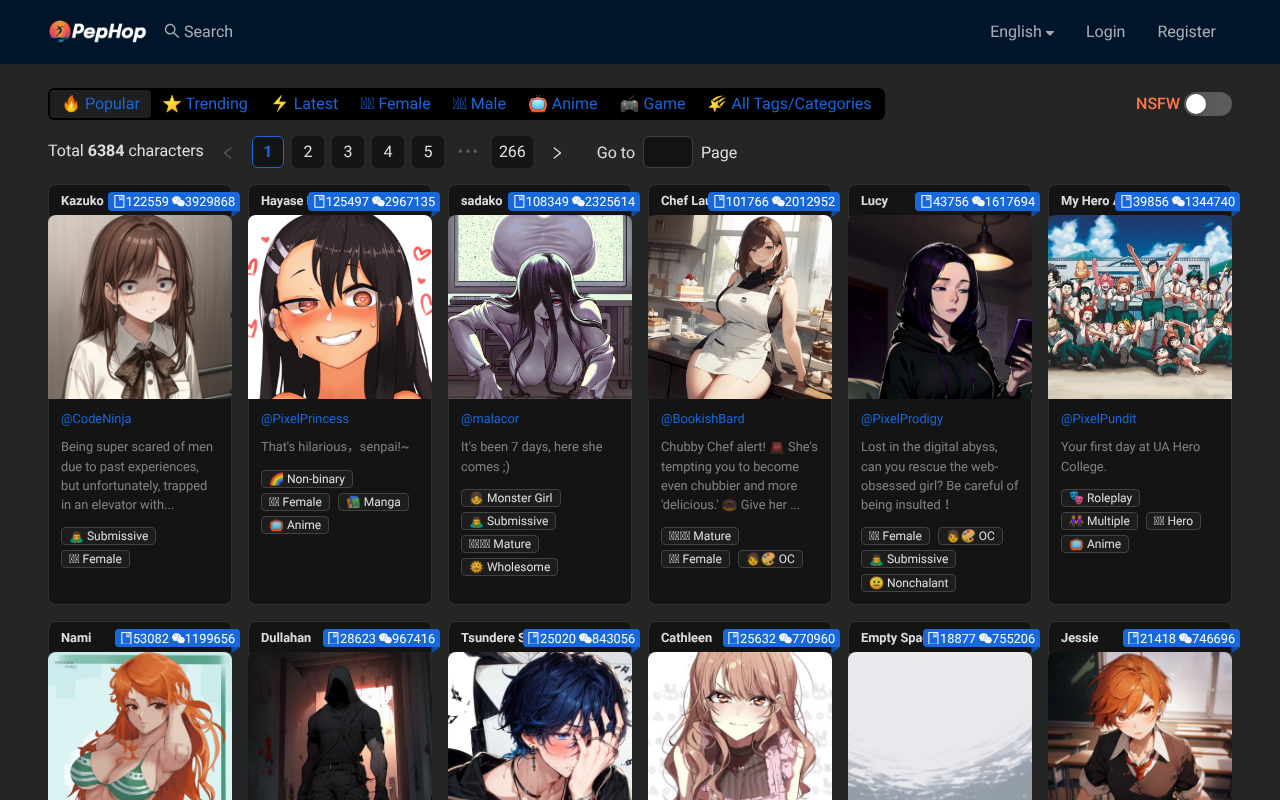
Task: Switch to the Female category tab
Action: coord(395,104)
